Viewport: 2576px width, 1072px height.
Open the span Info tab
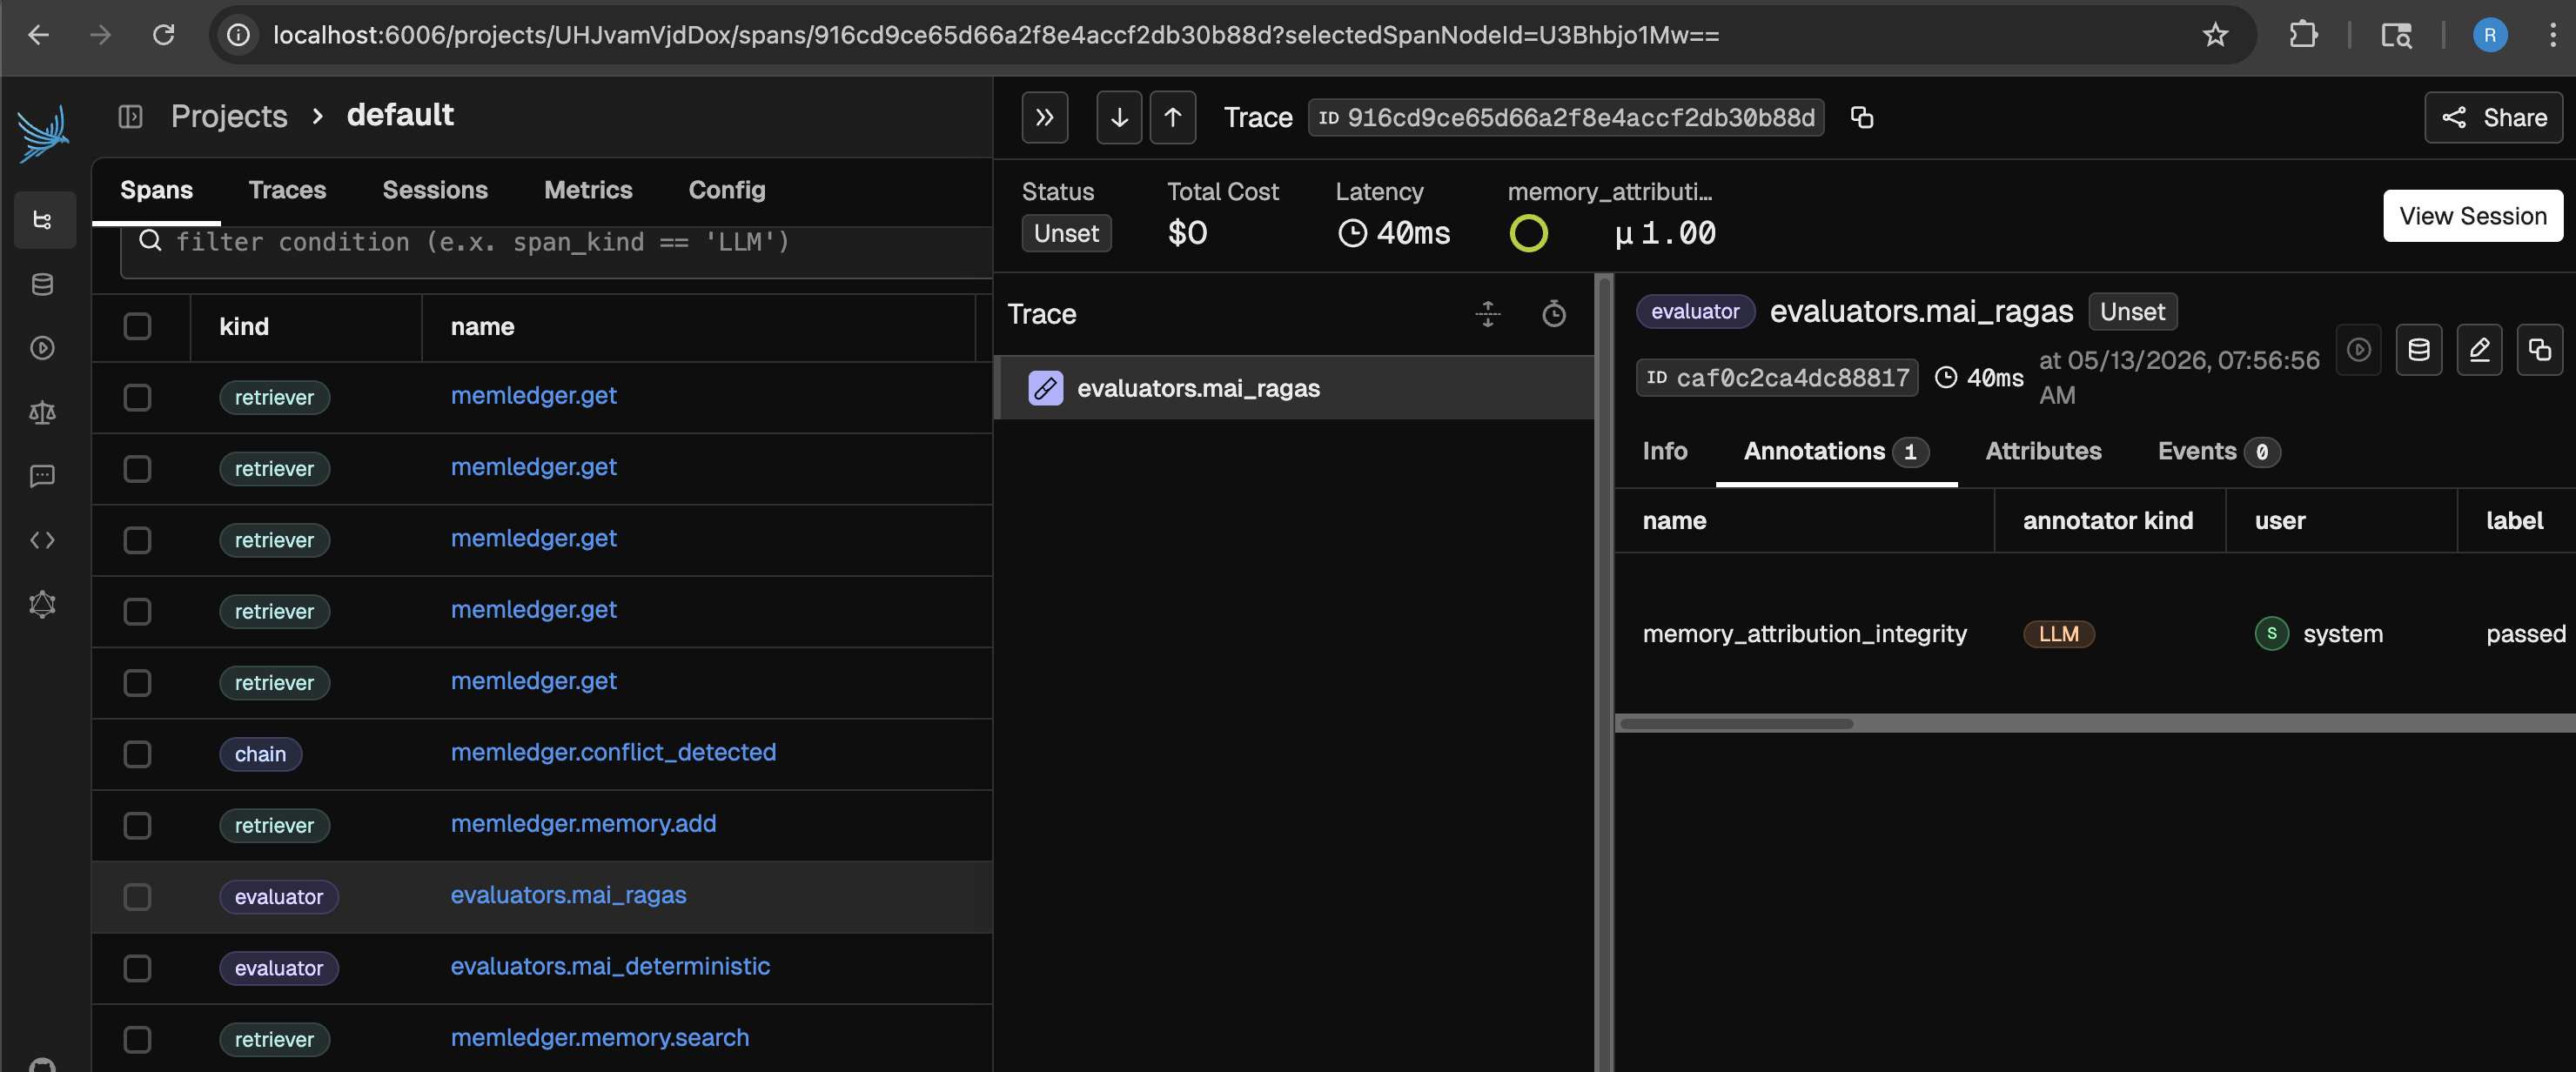[x=1665, y=452]
